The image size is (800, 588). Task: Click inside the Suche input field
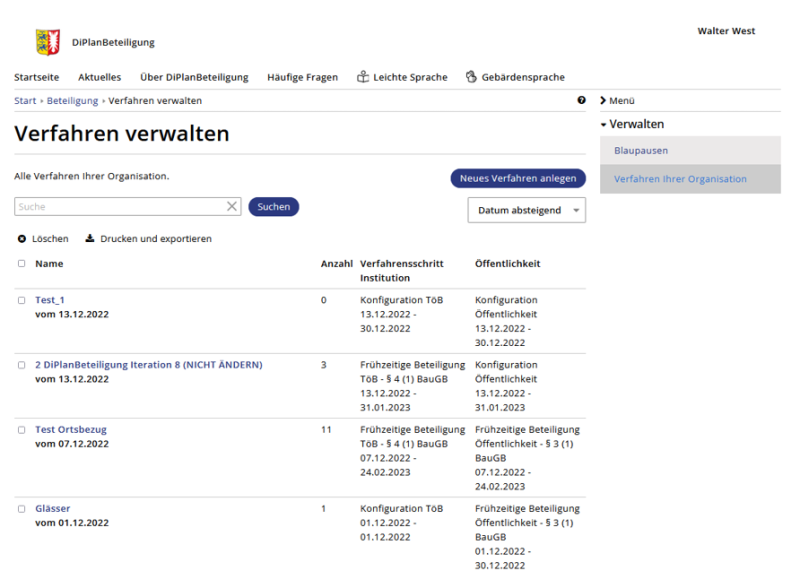point(110,207)
